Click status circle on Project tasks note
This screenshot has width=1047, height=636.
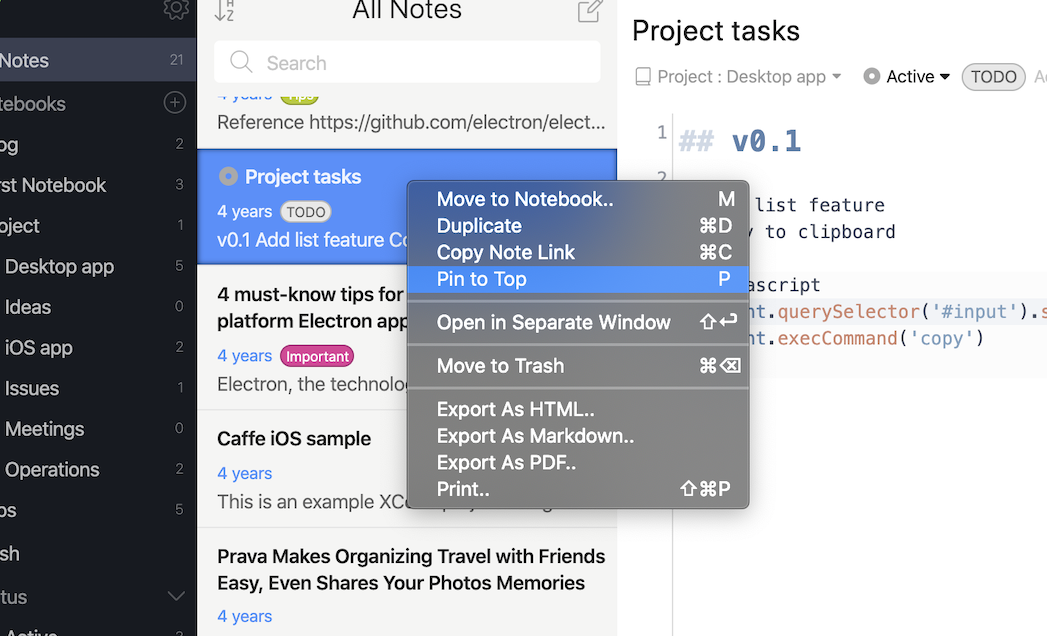[228, 177]
